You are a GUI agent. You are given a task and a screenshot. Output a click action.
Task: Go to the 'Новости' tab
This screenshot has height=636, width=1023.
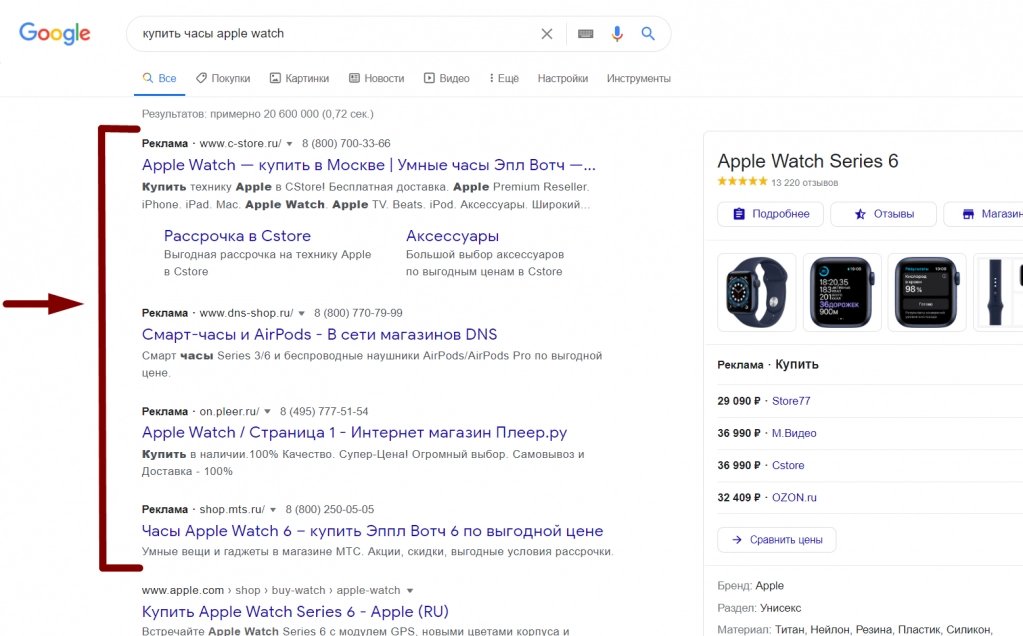(376, 78)
